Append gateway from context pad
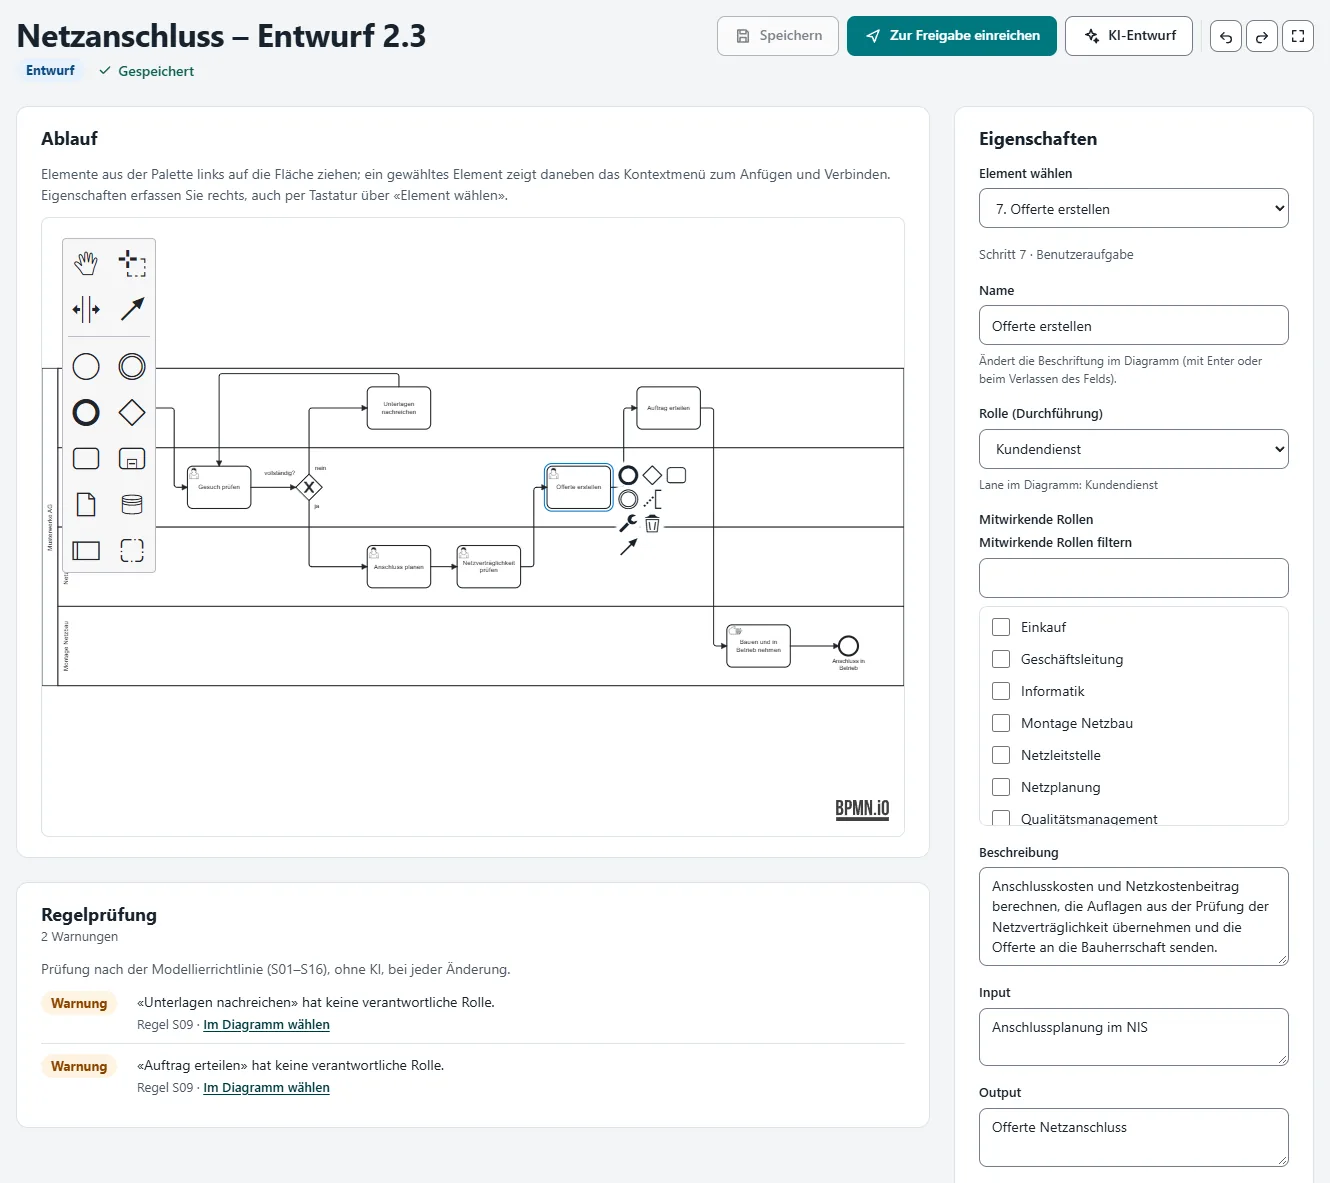The height and width of the screenshot is (1183, 1330). click(652, 475)
